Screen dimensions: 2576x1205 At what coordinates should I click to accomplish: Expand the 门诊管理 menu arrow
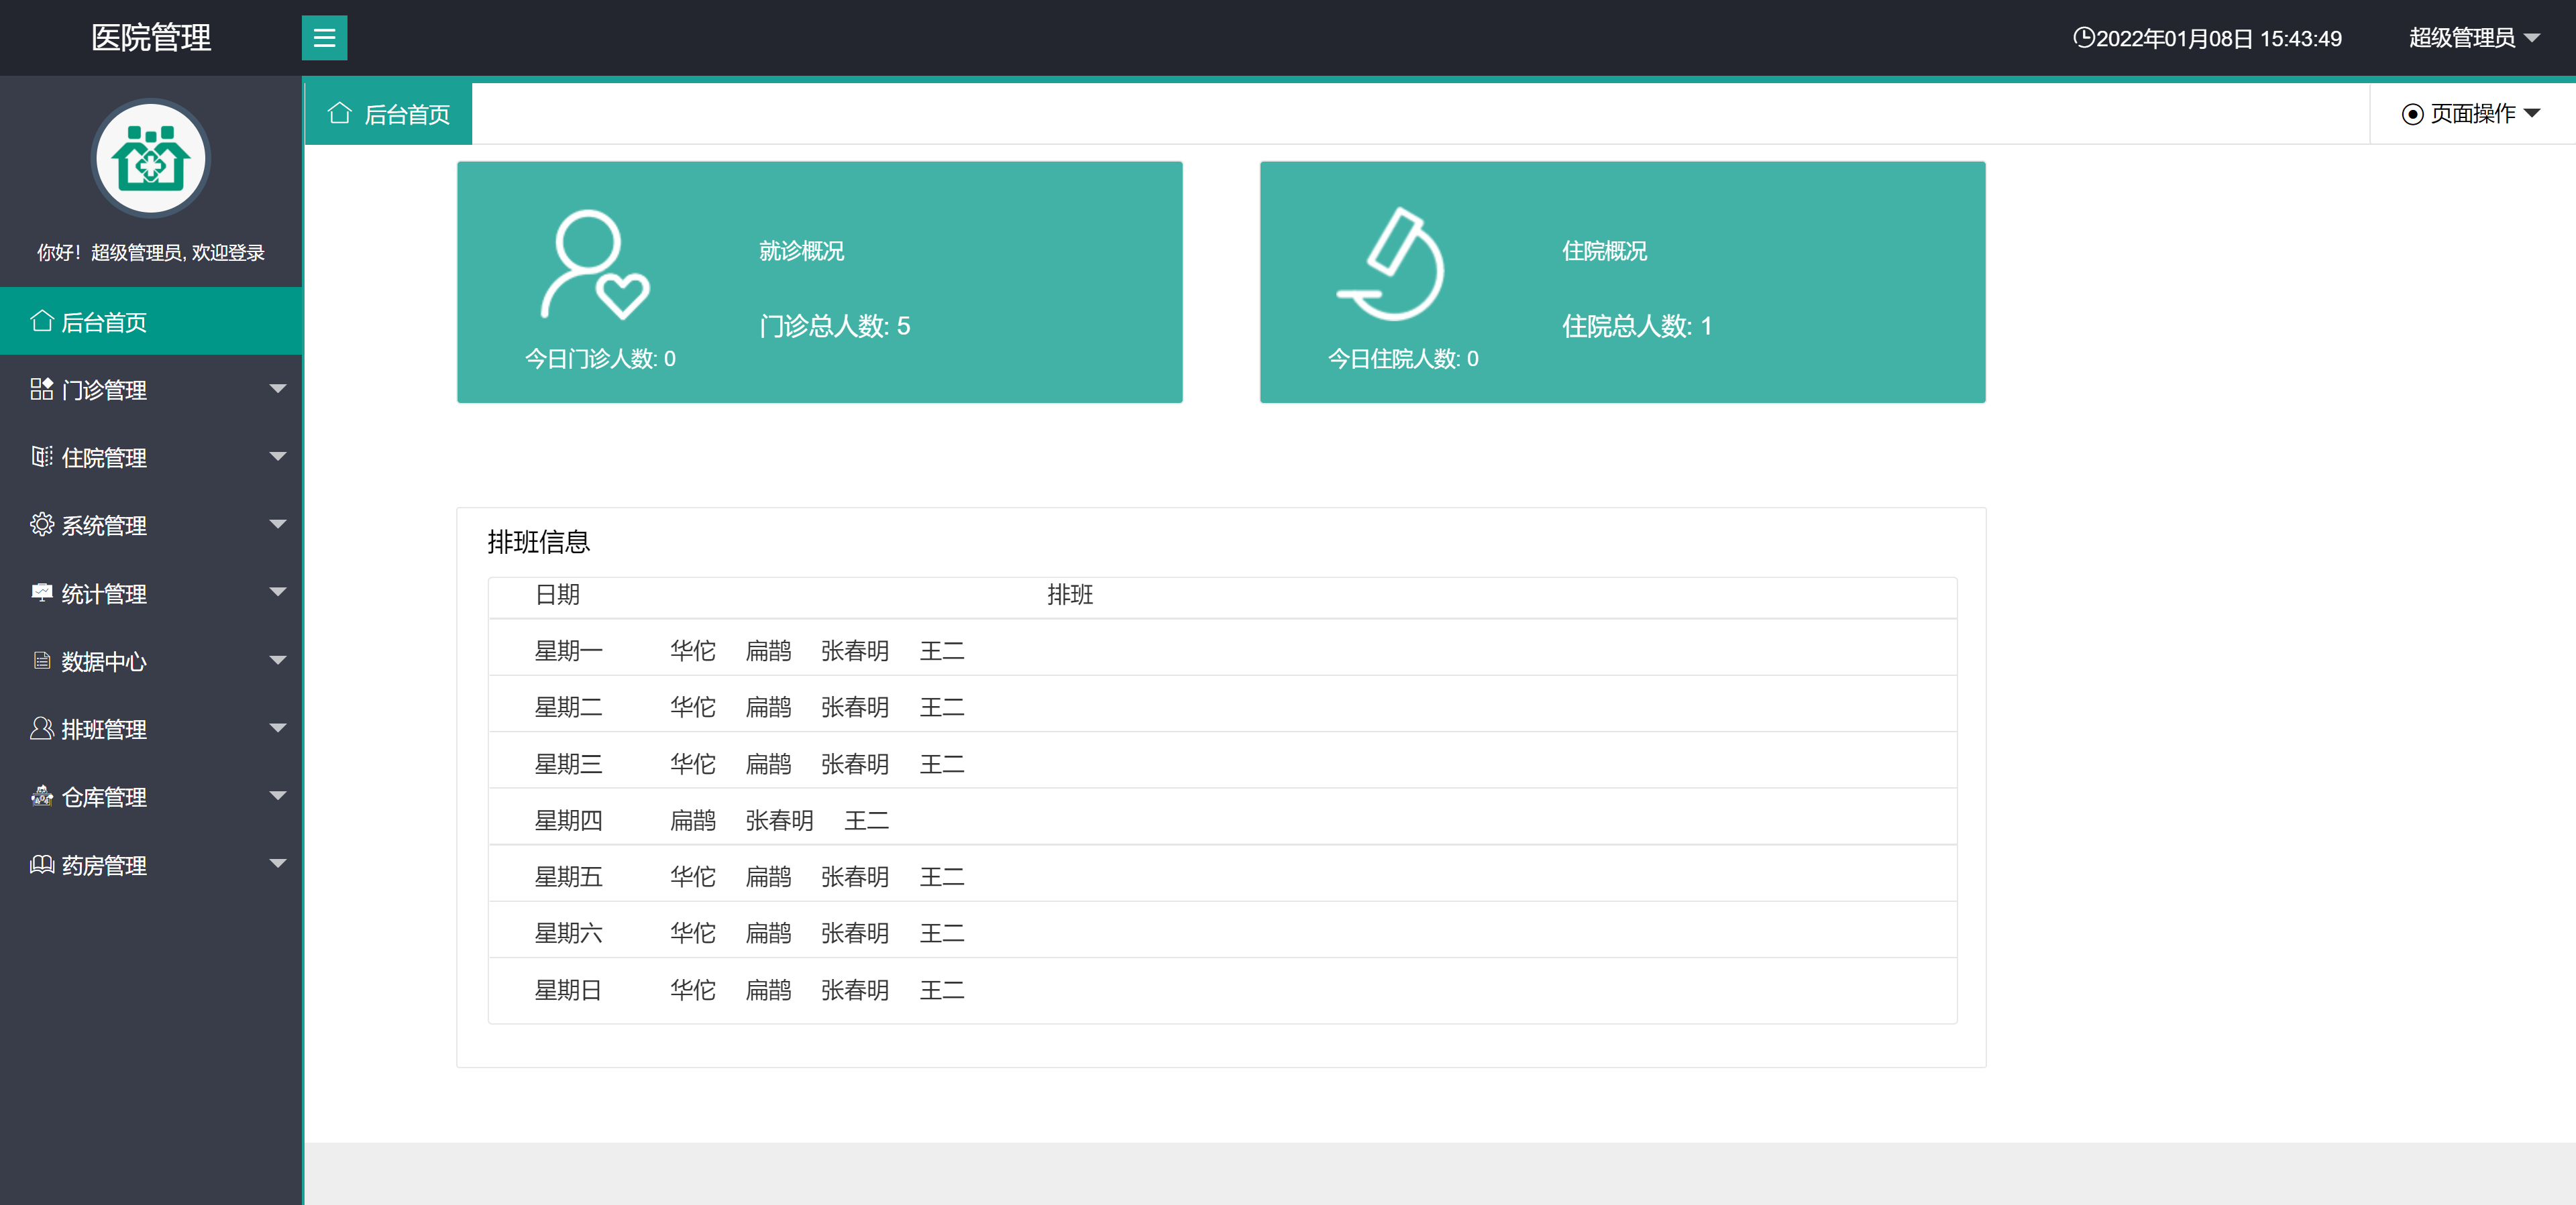(278, 389)
